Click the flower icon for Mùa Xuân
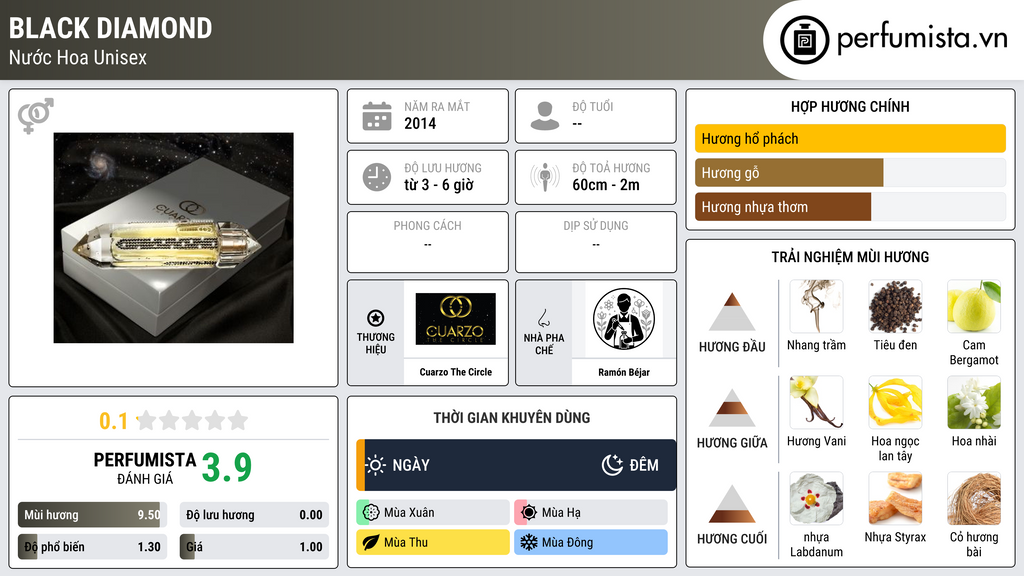Viewport: 1024px width, 576px height. click(370, 513)
